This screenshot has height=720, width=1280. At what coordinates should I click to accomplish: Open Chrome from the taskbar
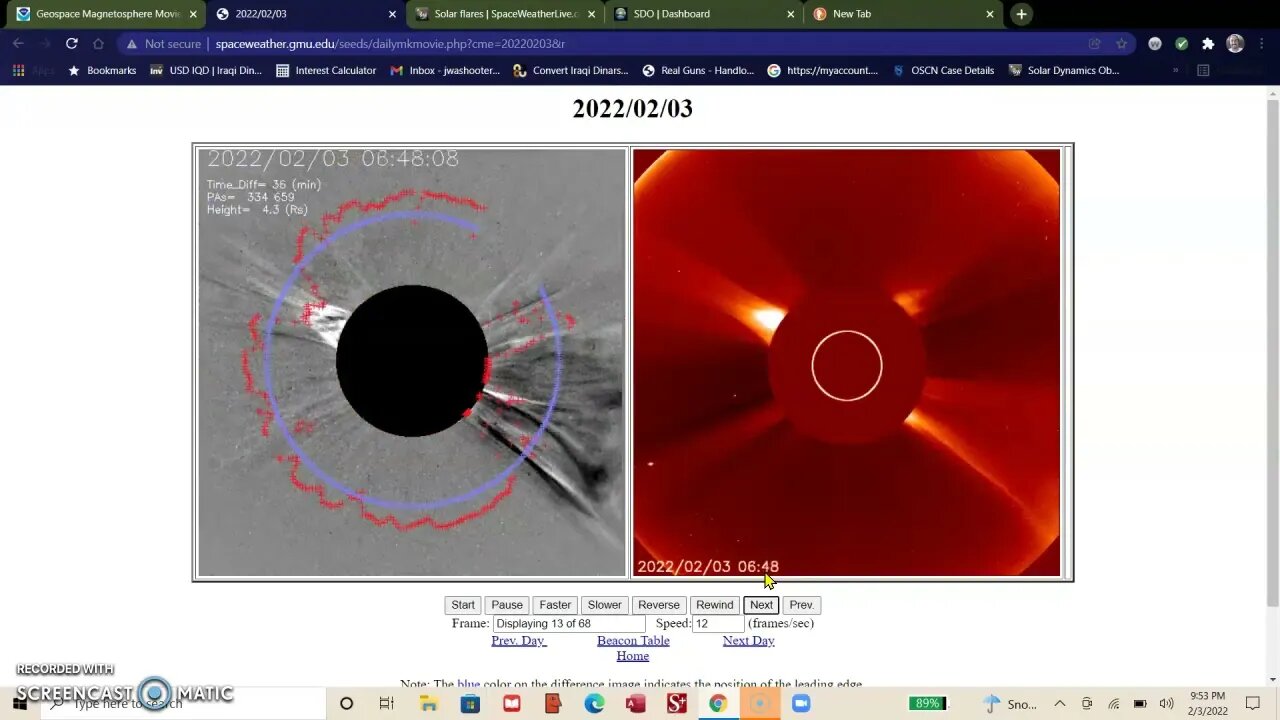[x=718, y=704]
